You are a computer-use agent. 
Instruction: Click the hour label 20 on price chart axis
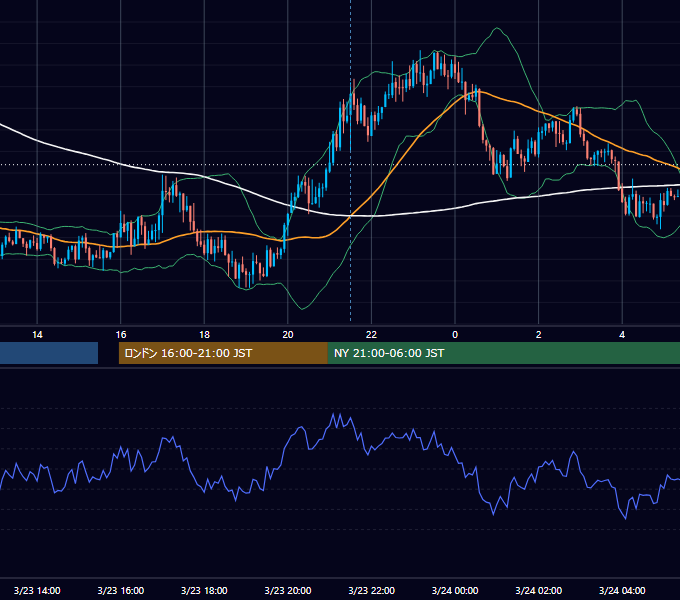(x=288, y=335)
